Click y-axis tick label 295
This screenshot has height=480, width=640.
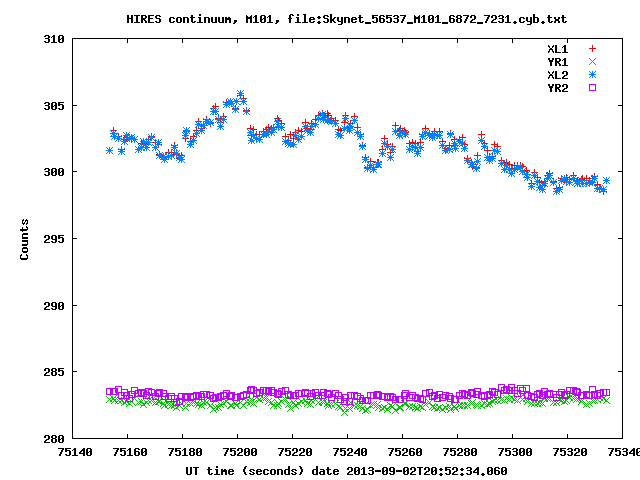(x=54, y=239)
